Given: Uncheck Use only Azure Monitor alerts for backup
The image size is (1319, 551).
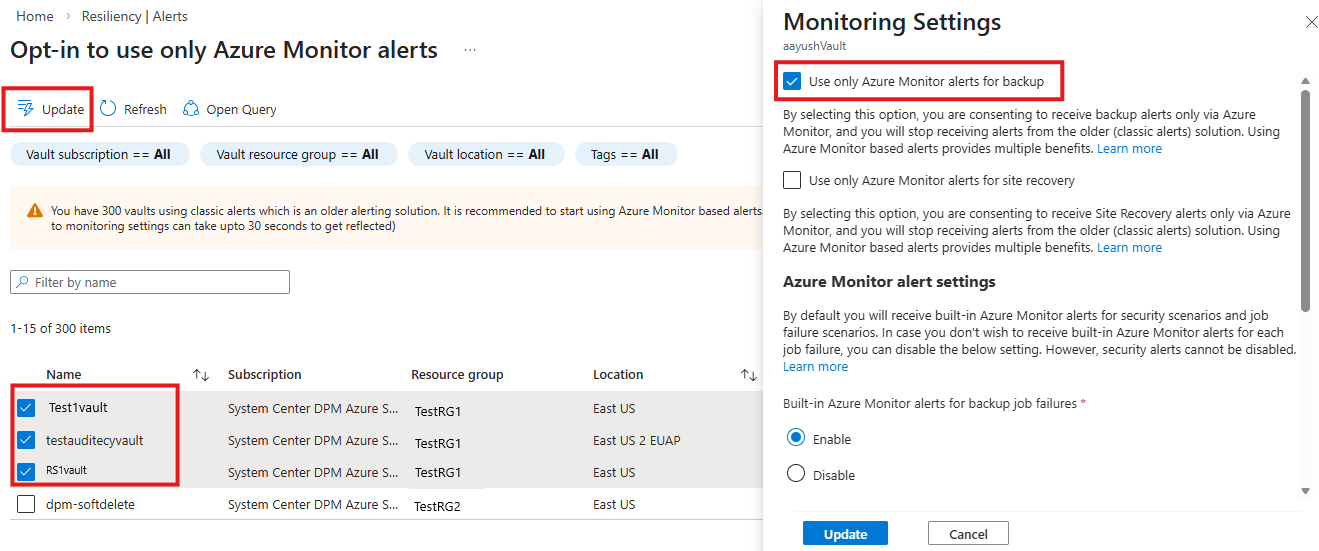Looking at the screenshot, I should tap(793, 81).
